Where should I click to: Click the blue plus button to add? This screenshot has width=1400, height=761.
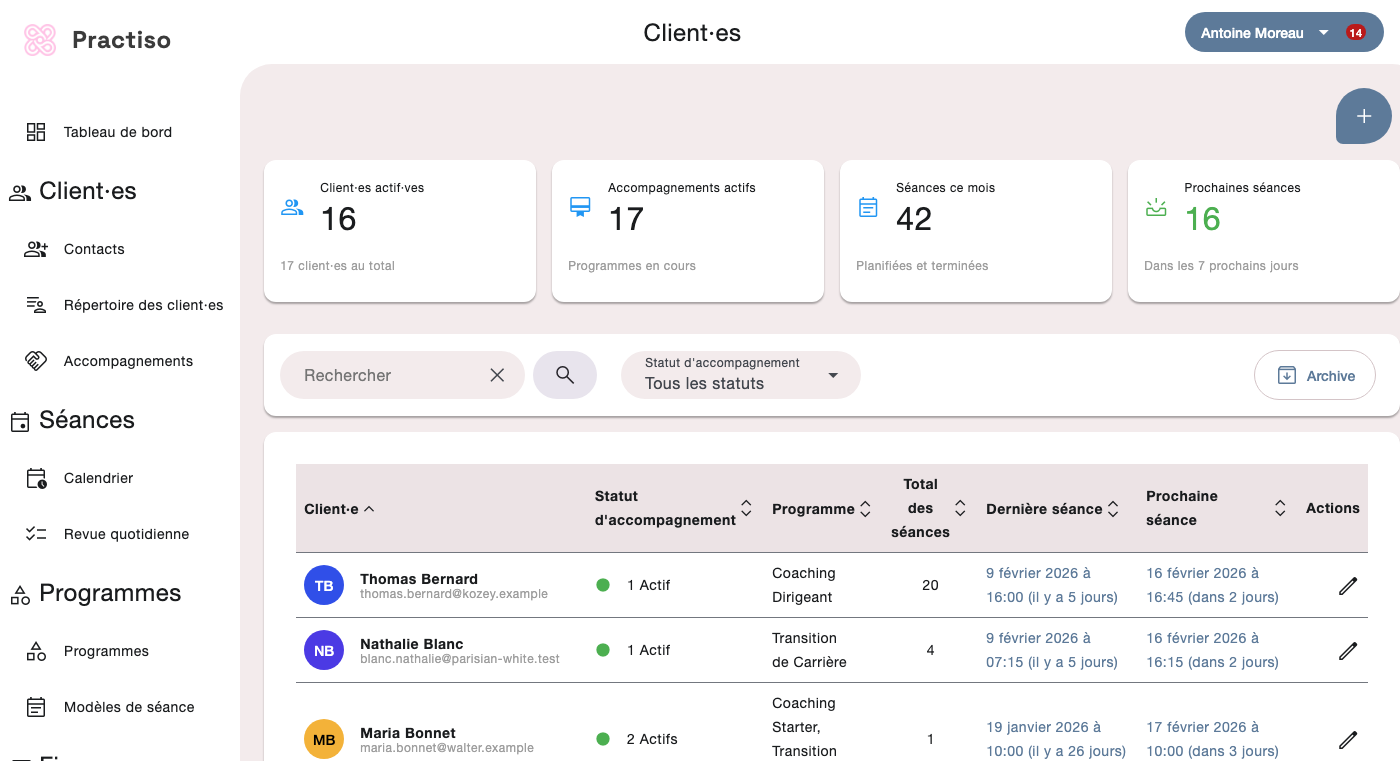(1363, 116)
